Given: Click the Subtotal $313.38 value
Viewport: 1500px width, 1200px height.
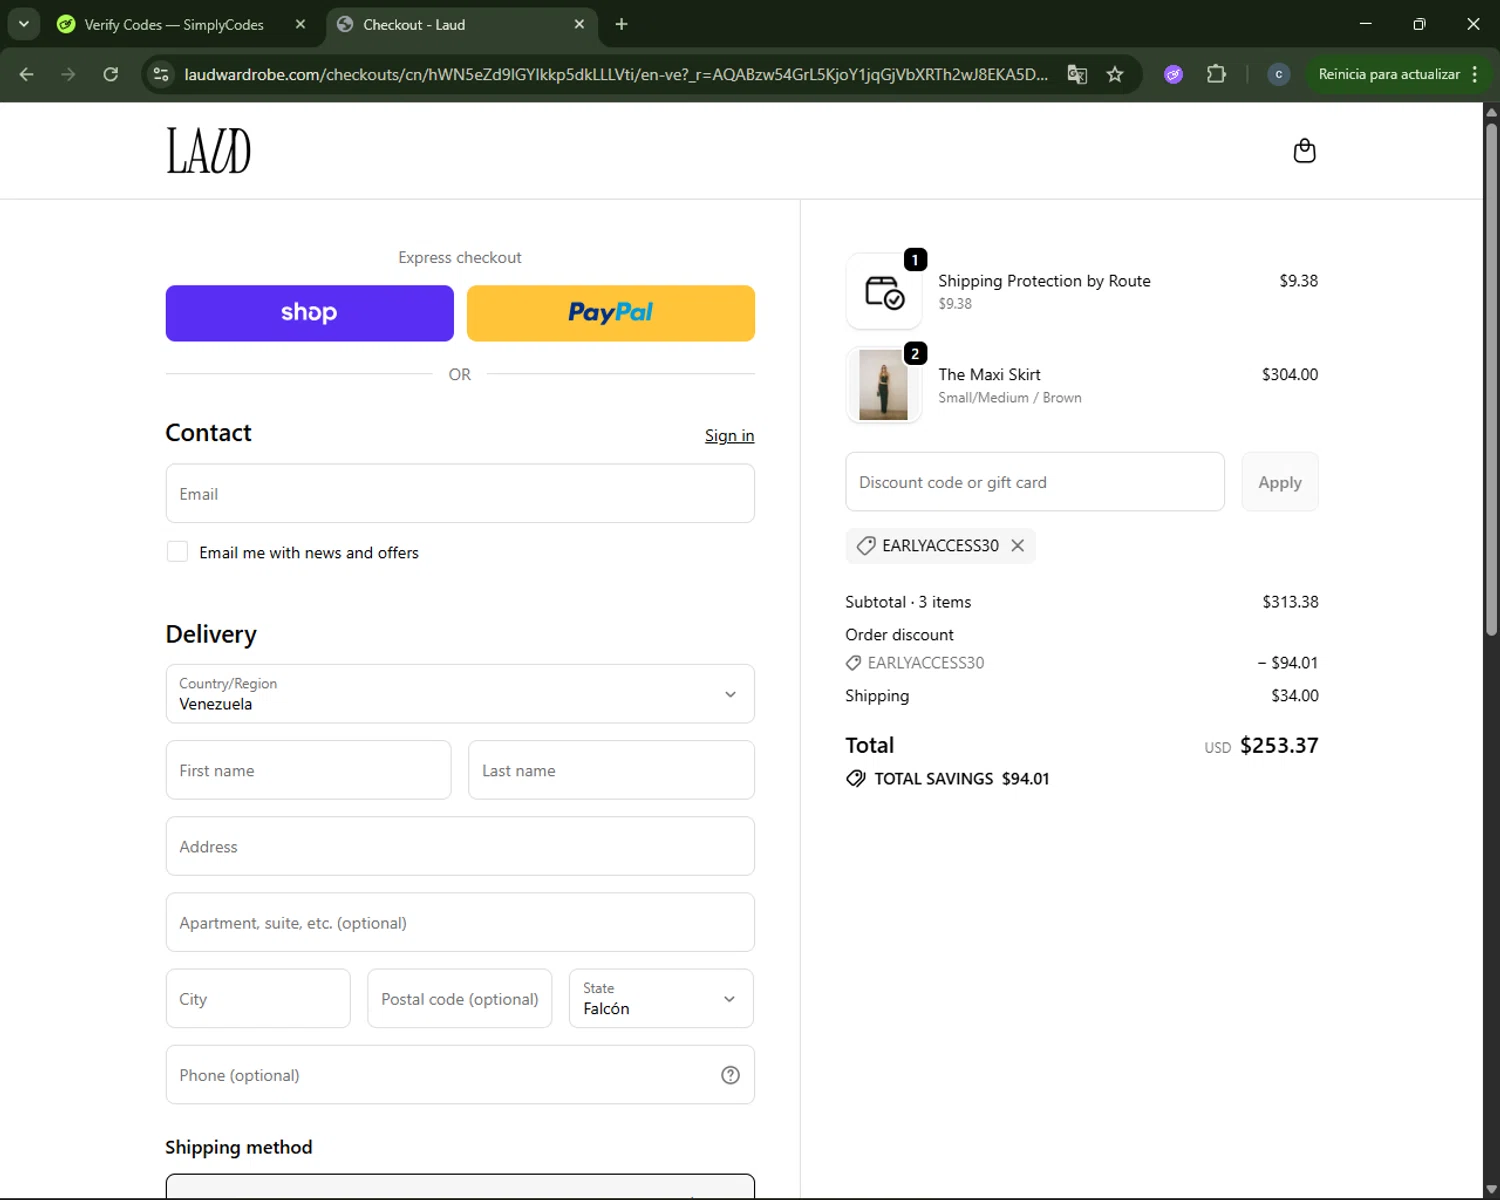Looking at the screenshot, I should pos(1290,602).
